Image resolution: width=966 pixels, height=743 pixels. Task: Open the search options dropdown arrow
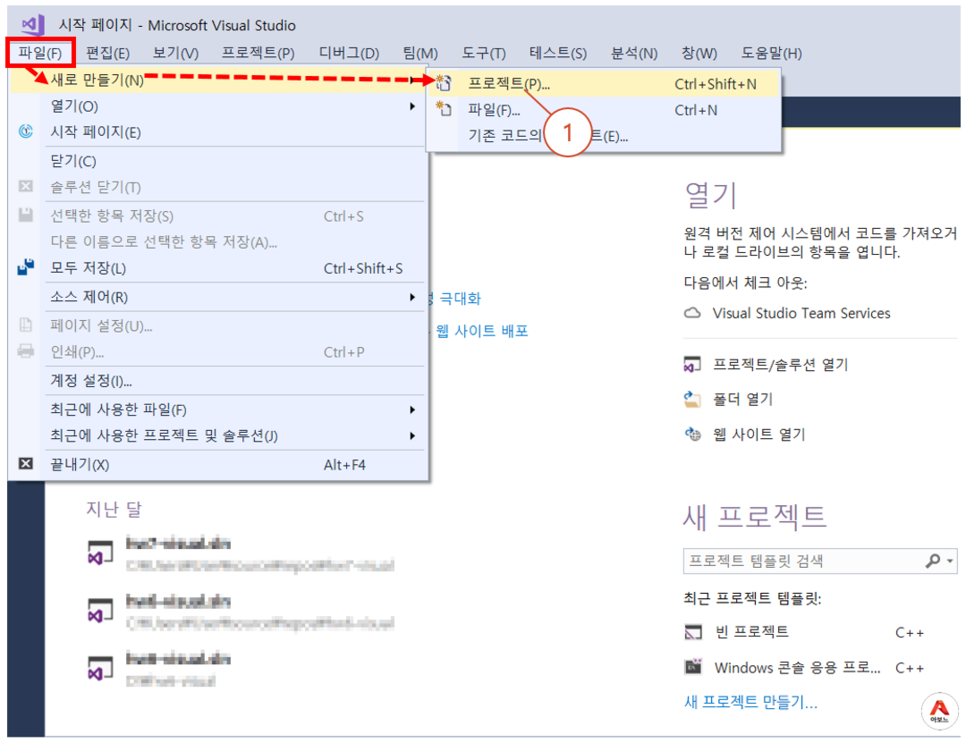pos(951,561)
